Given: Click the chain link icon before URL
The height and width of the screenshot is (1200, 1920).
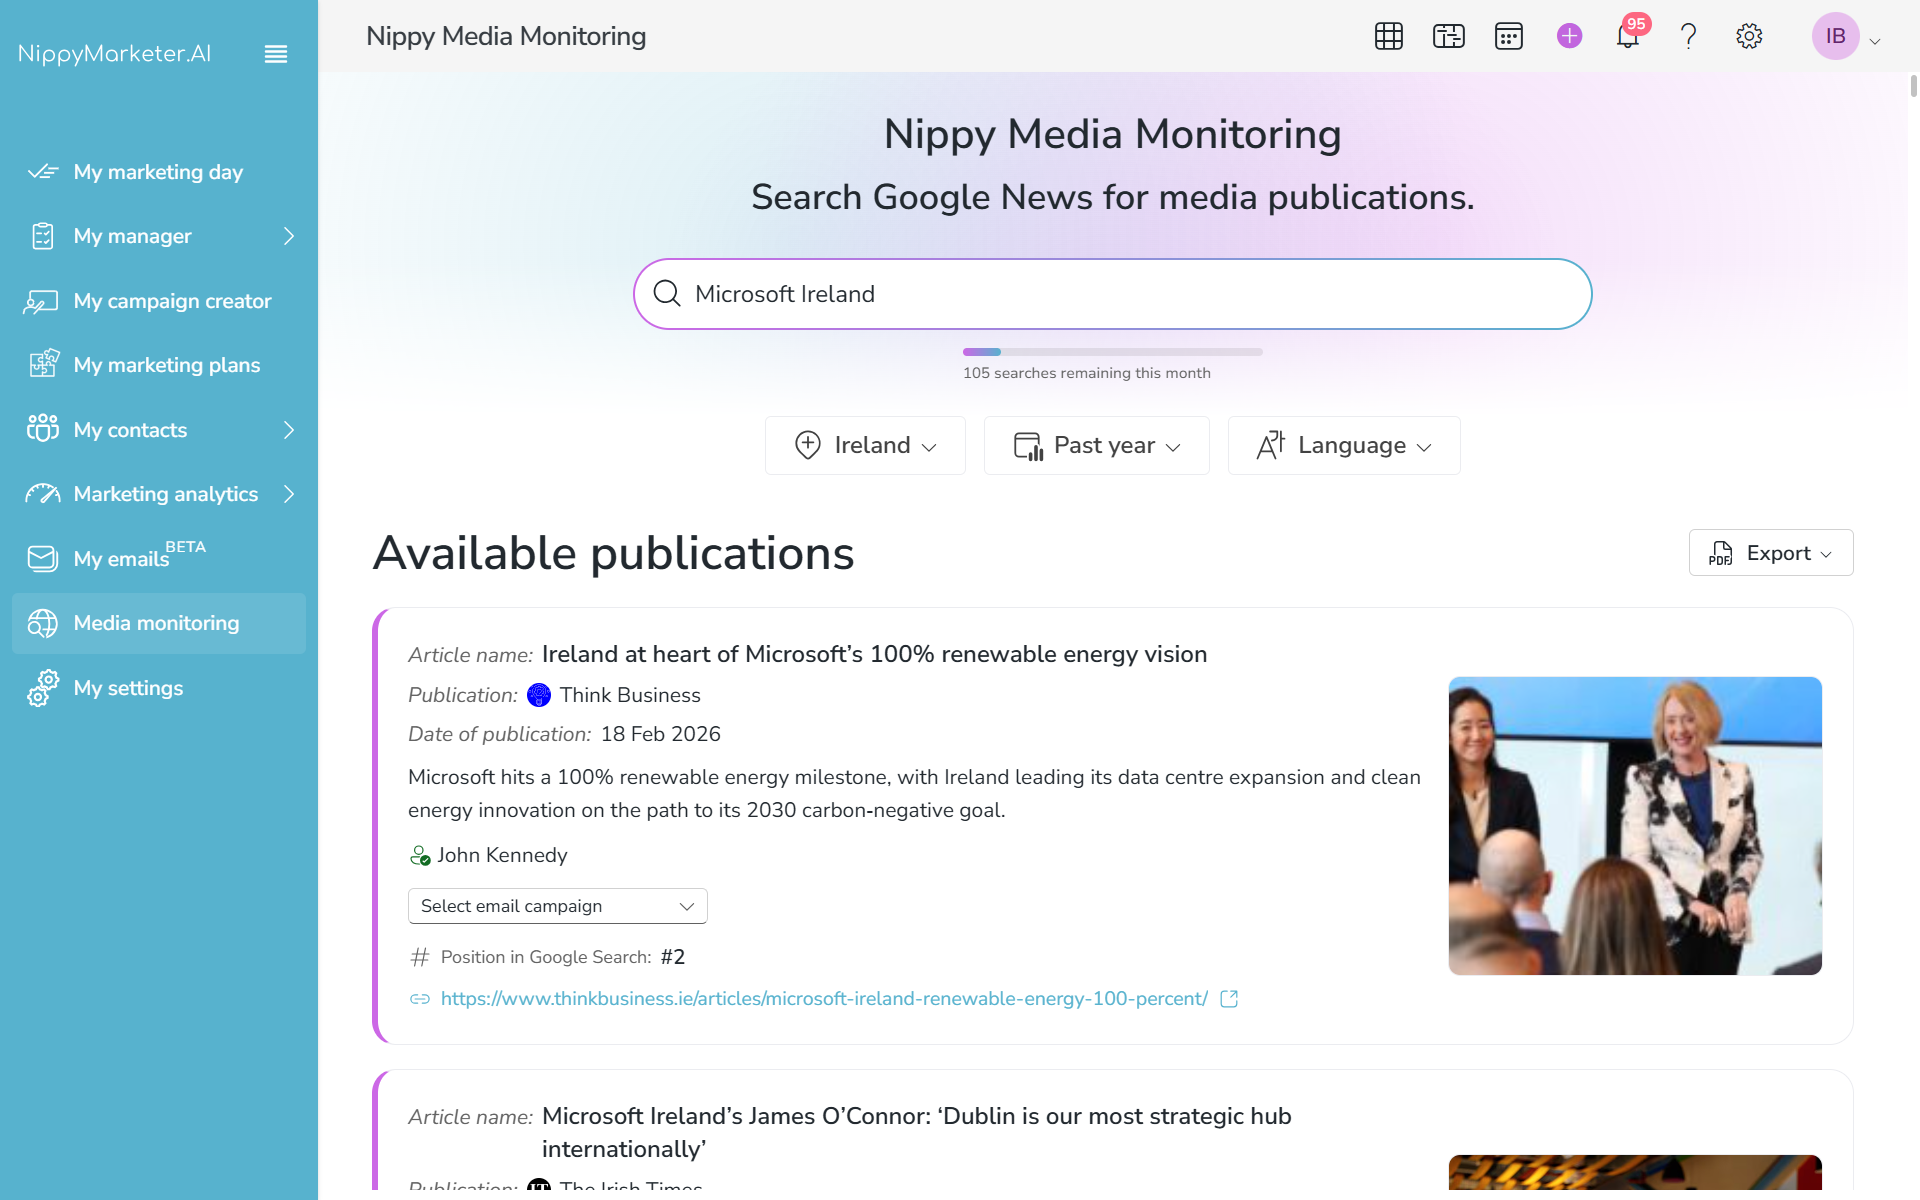Looking at the screenshot, I should [x=420, y=999].
